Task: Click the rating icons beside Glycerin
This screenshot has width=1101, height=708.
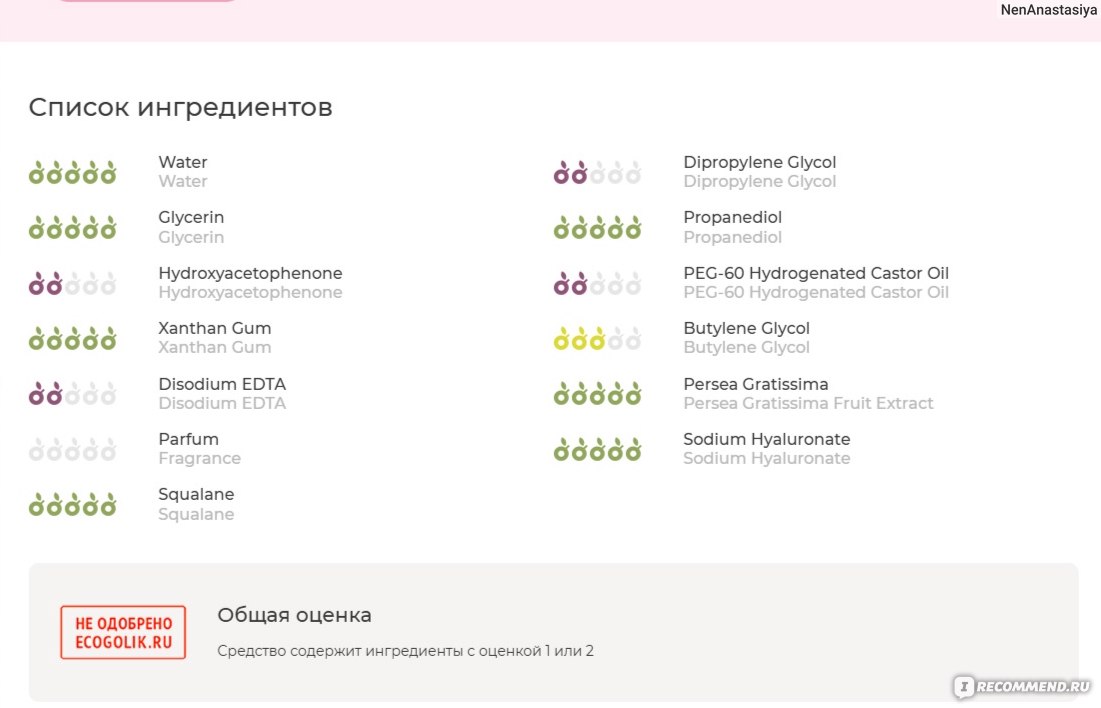Action: (72, 228)
